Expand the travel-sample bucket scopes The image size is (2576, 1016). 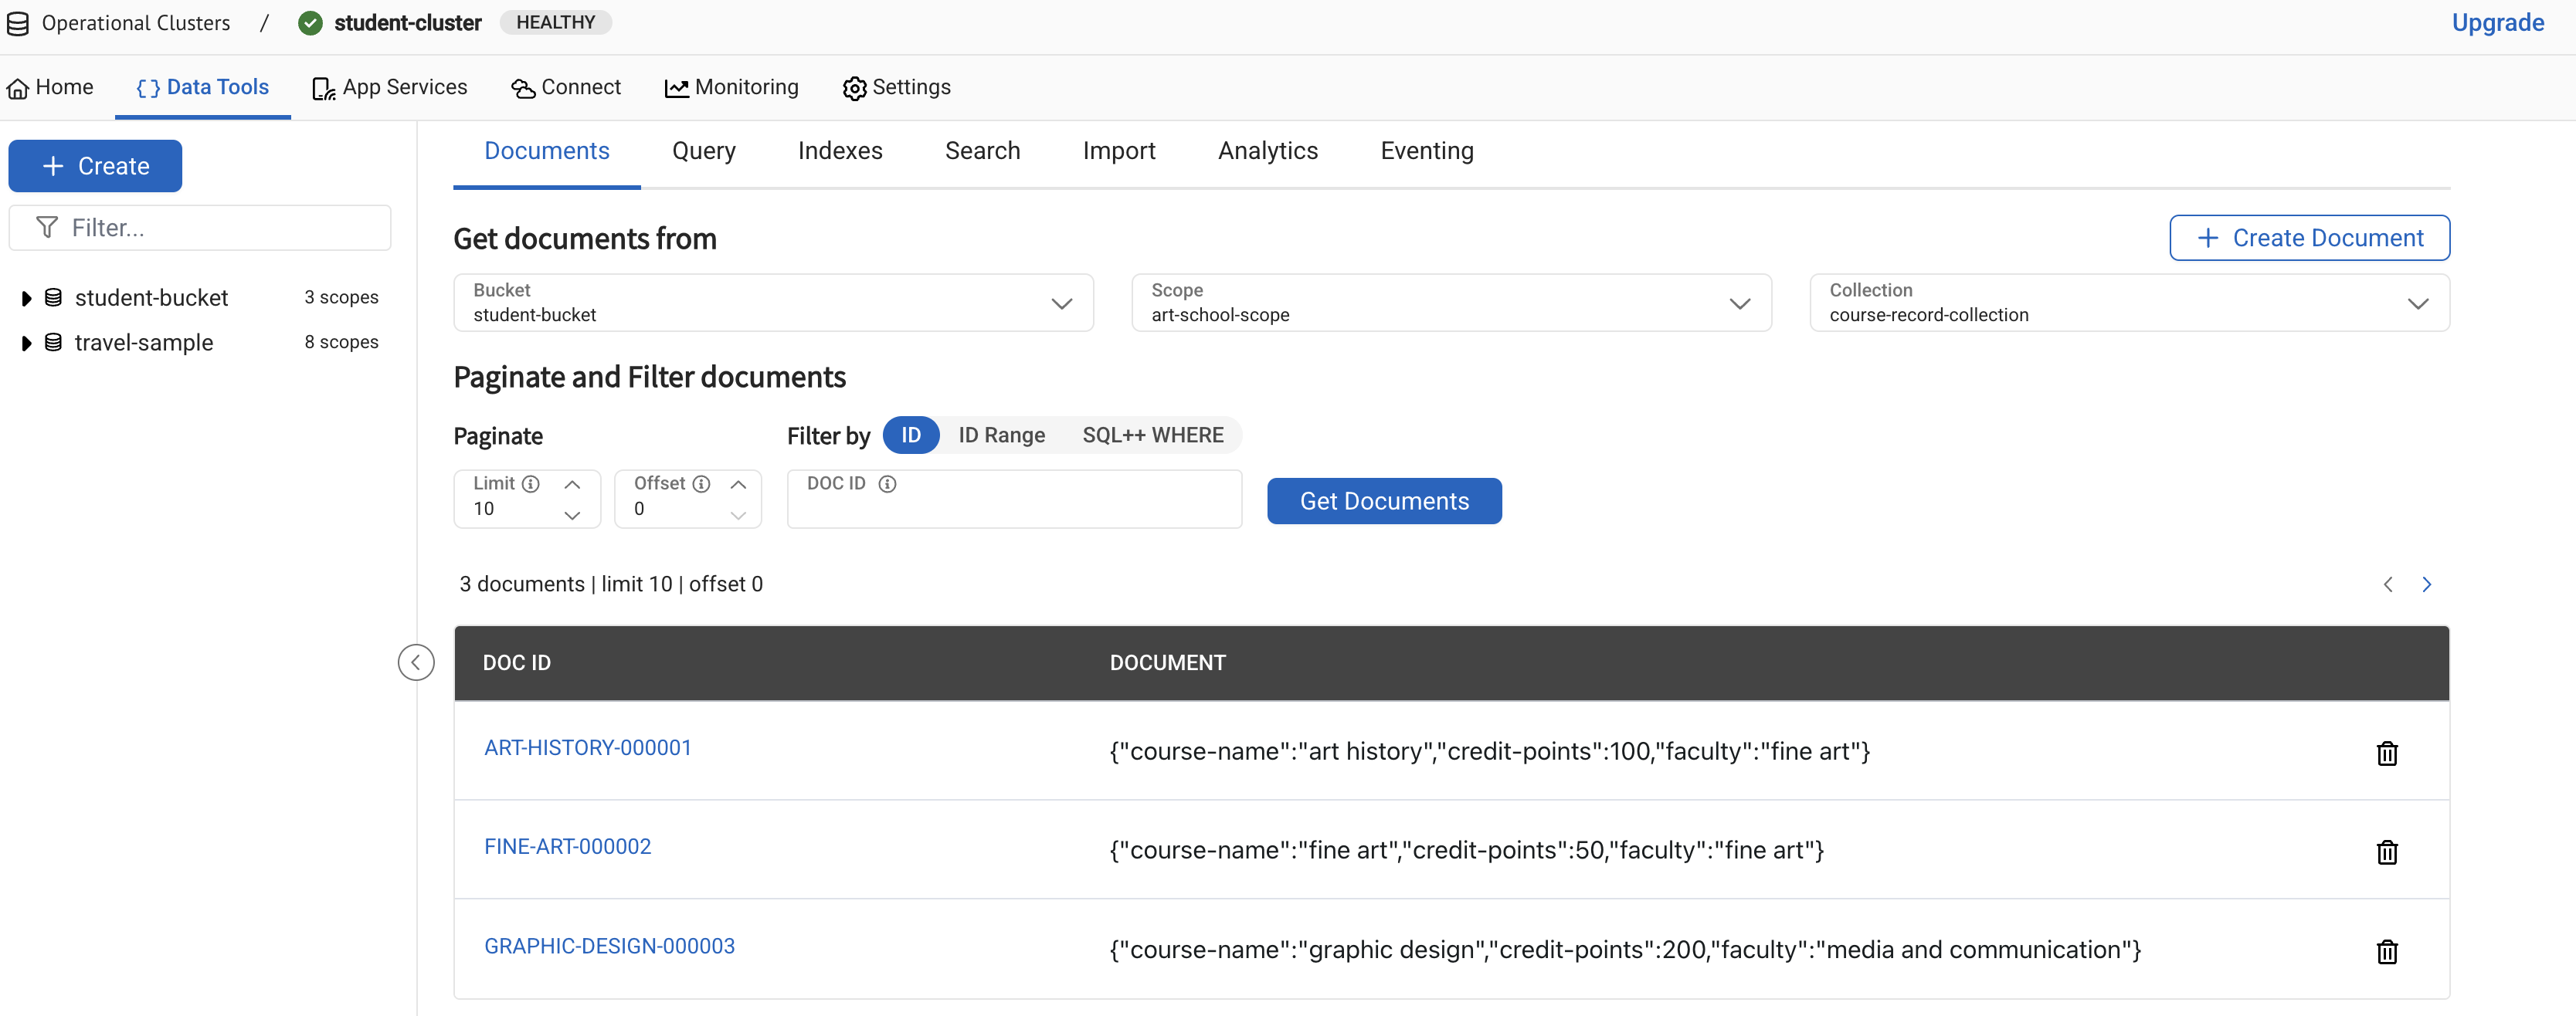(x=26, y=342)
